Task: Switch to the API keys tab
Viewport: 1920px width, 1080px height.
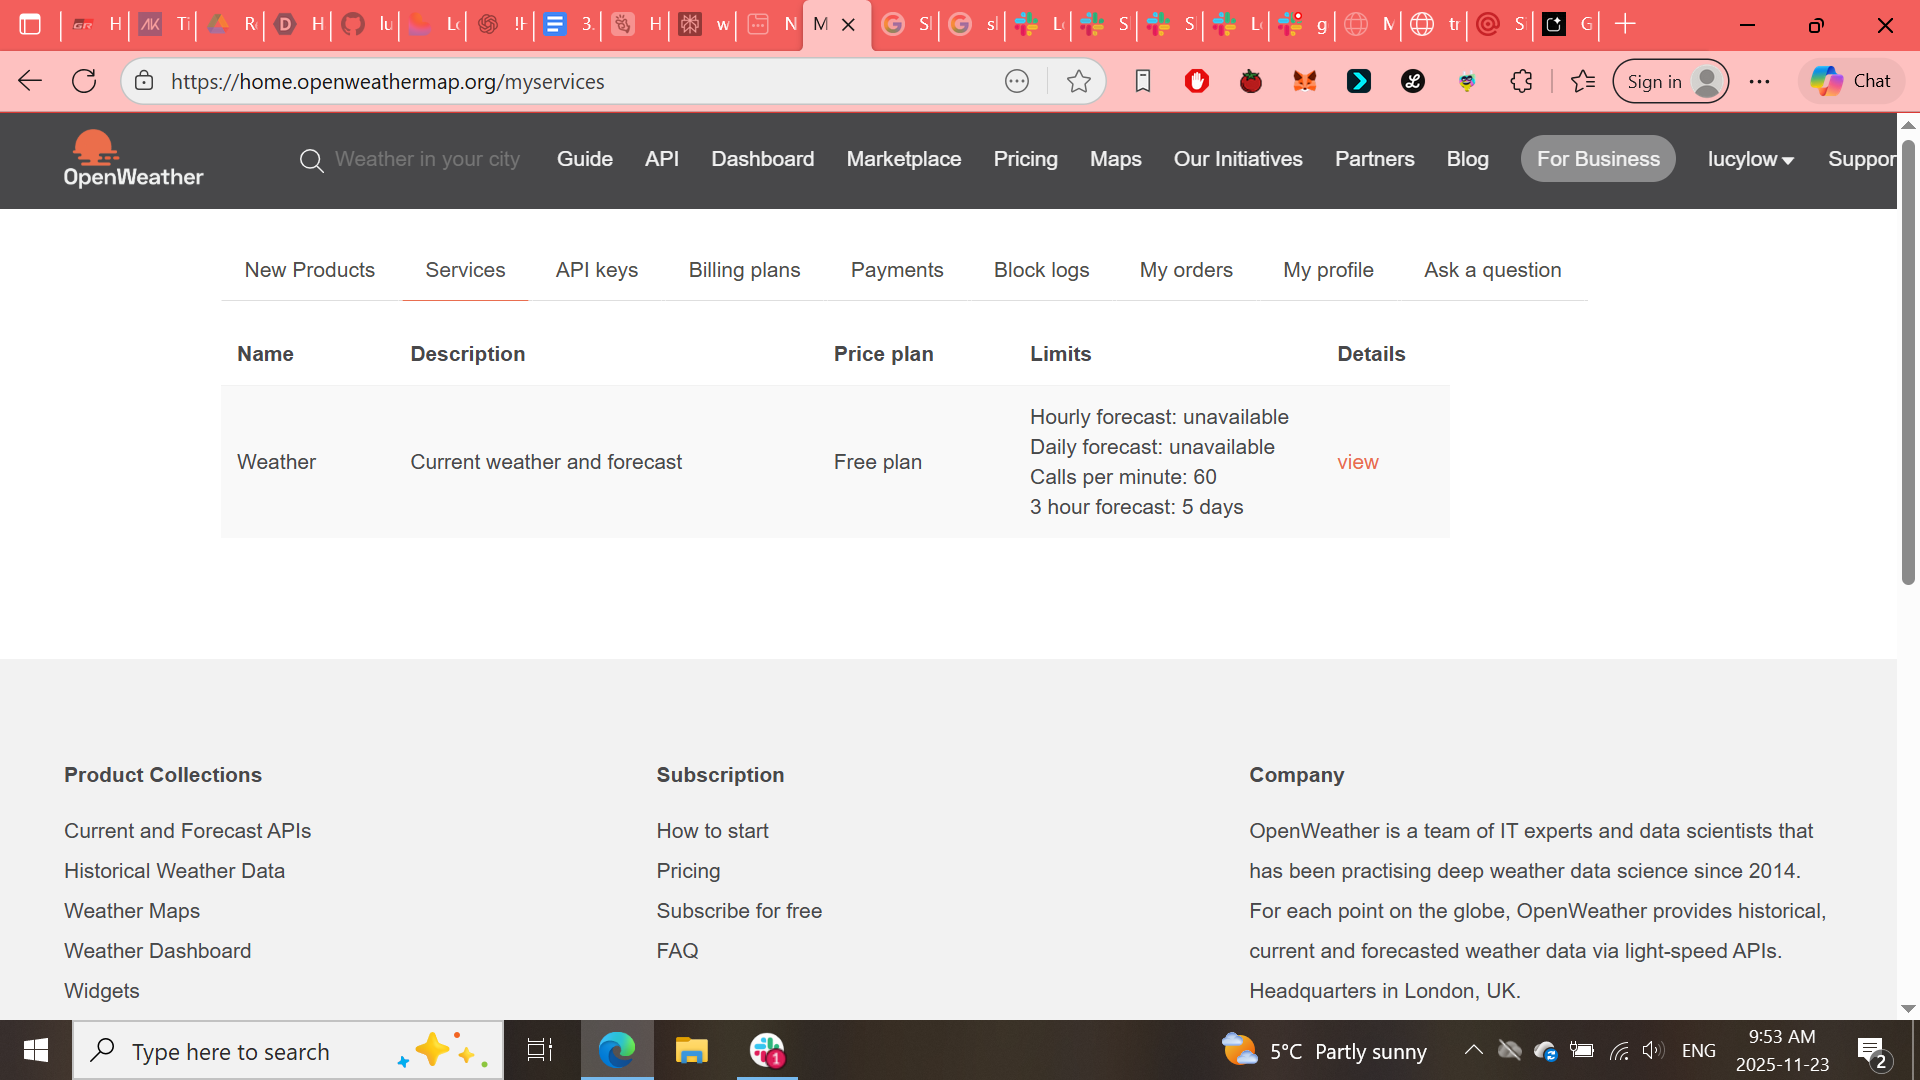Action: tap(596, 270)
